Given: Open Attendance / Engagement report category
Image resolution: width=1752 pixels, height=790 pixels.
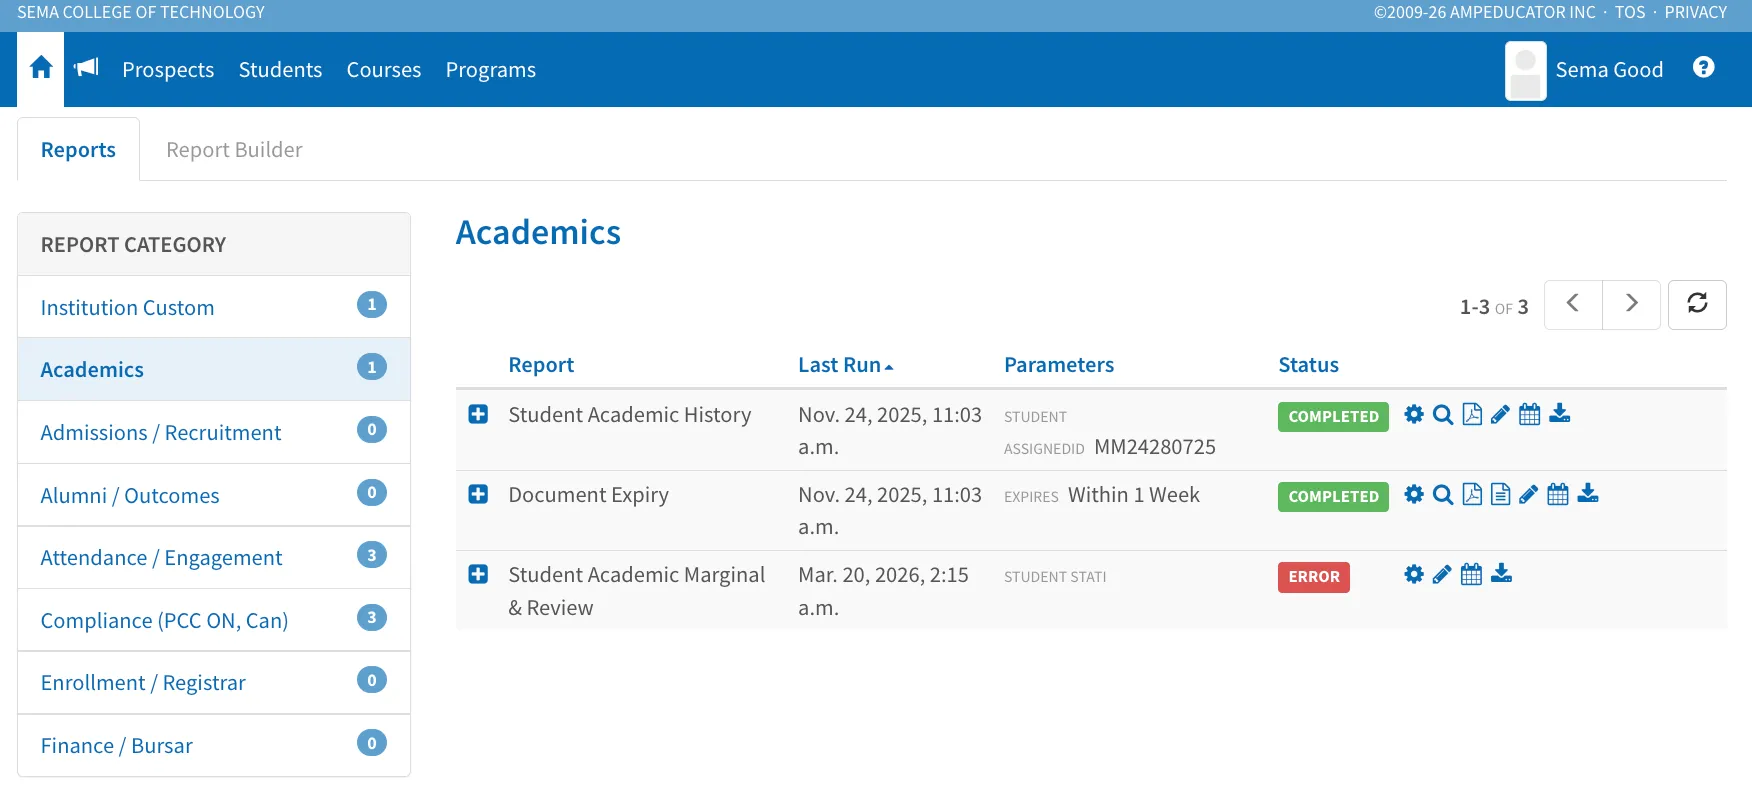Looking at the screenshot, I should (214, 557).
